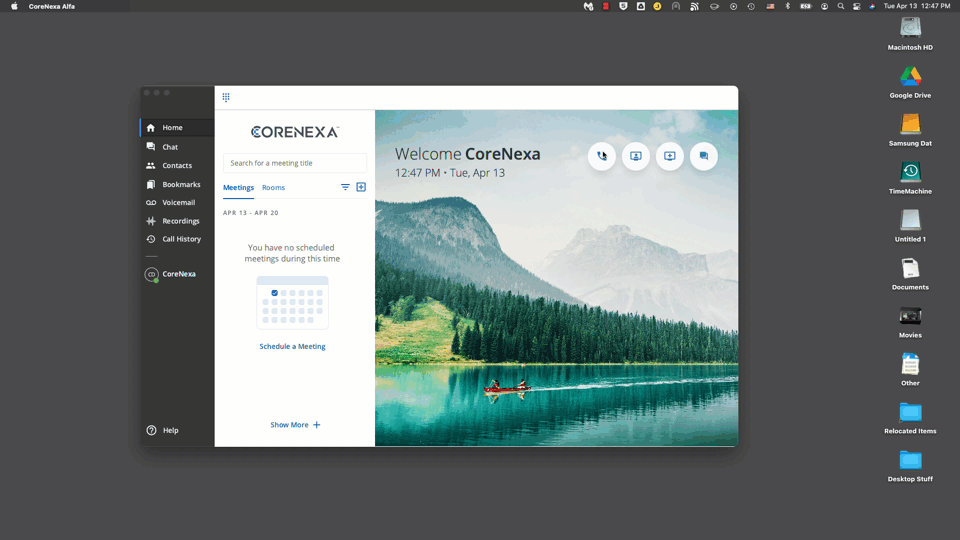This screenshot has height=540, width=960.
Task: Click the 'Welcome CoreNexa' heading
Action: pos(468,154)
